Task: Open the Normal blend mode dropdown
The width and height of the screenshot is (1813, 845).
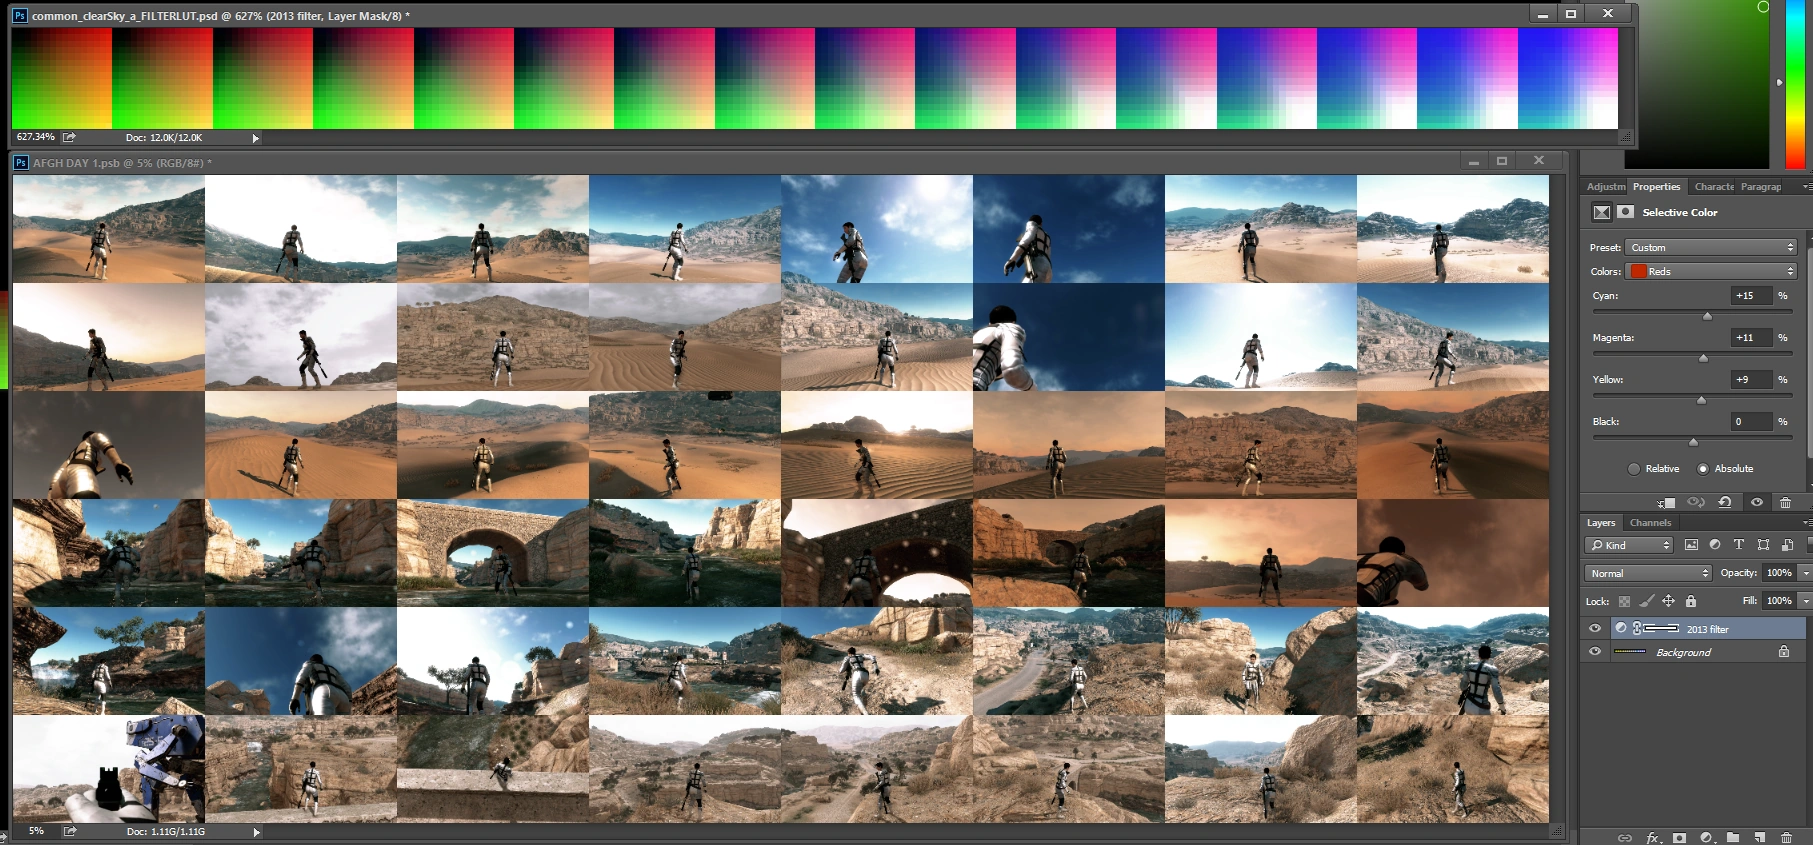Action: pos(1649,573)
